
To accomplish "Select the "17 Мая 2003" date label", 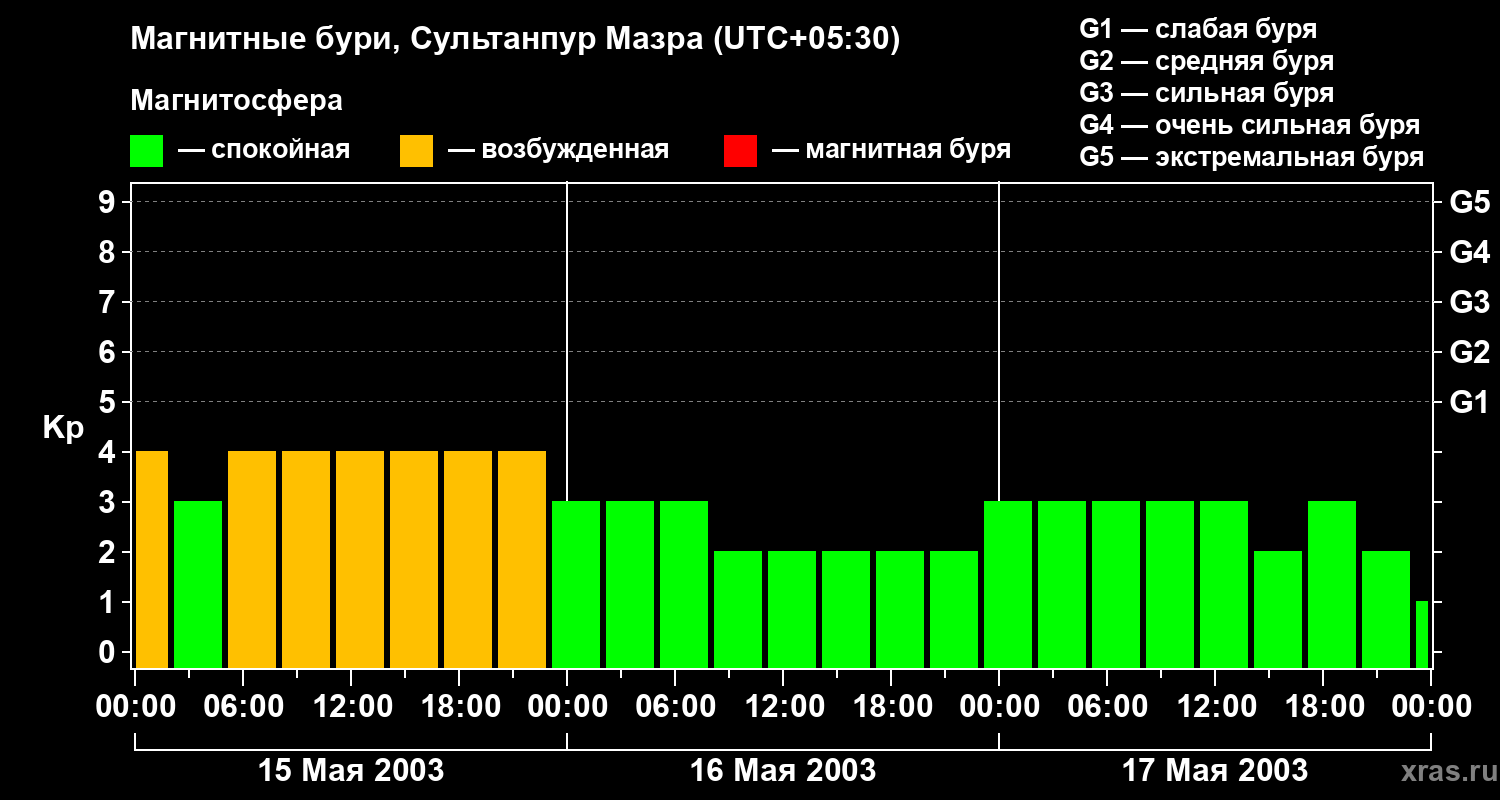I will (x=1215, y=771).
